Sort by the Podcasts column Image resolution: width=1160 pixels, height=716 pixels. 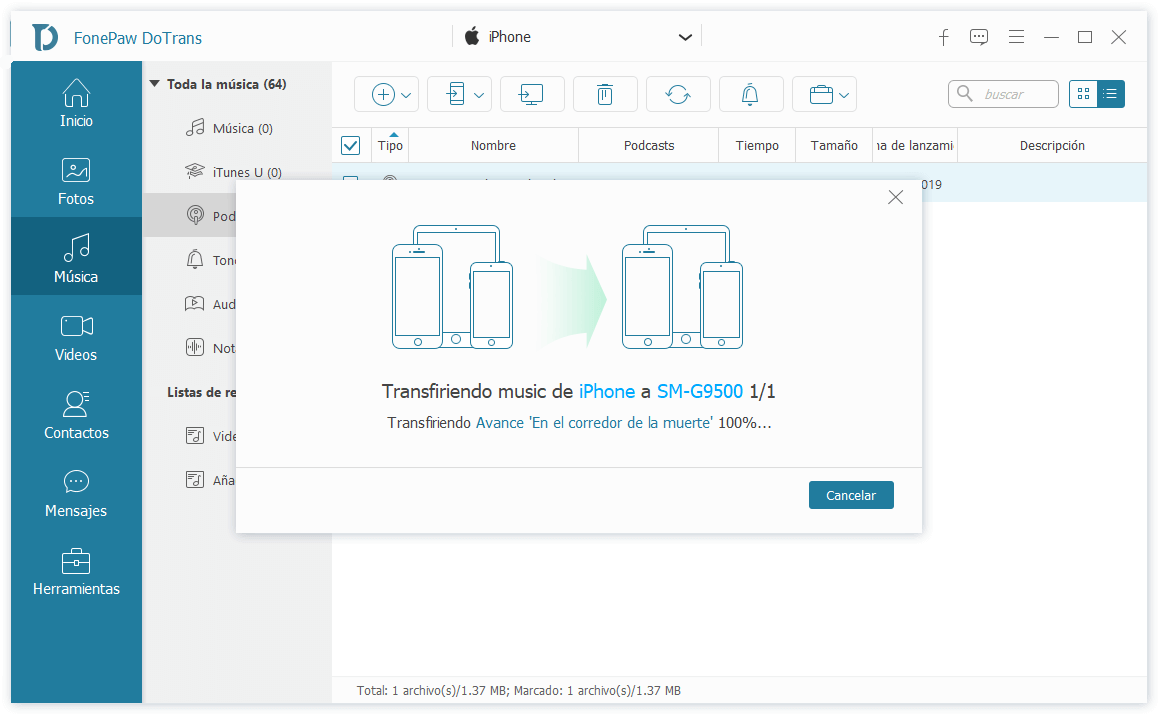click(x=649, y=145)
